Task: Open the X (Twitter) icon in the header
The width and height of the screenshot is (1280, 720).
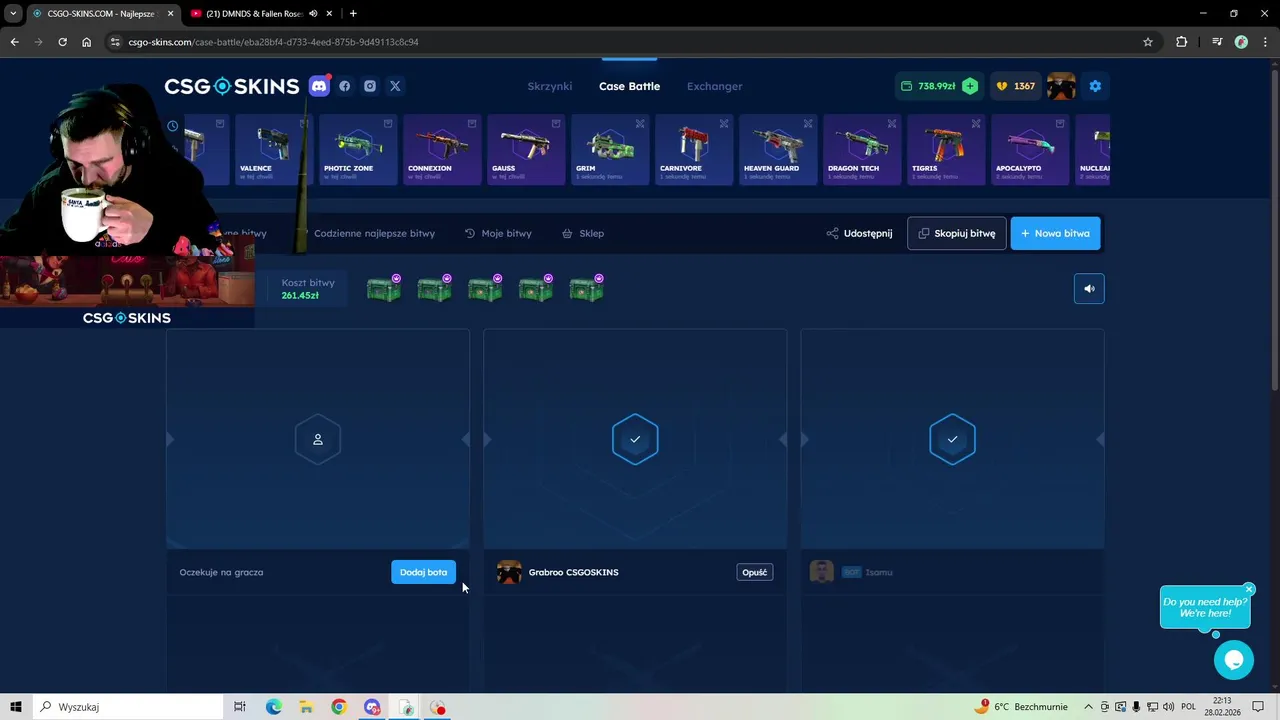Action: pyautogui.click(x=395, y=86)
